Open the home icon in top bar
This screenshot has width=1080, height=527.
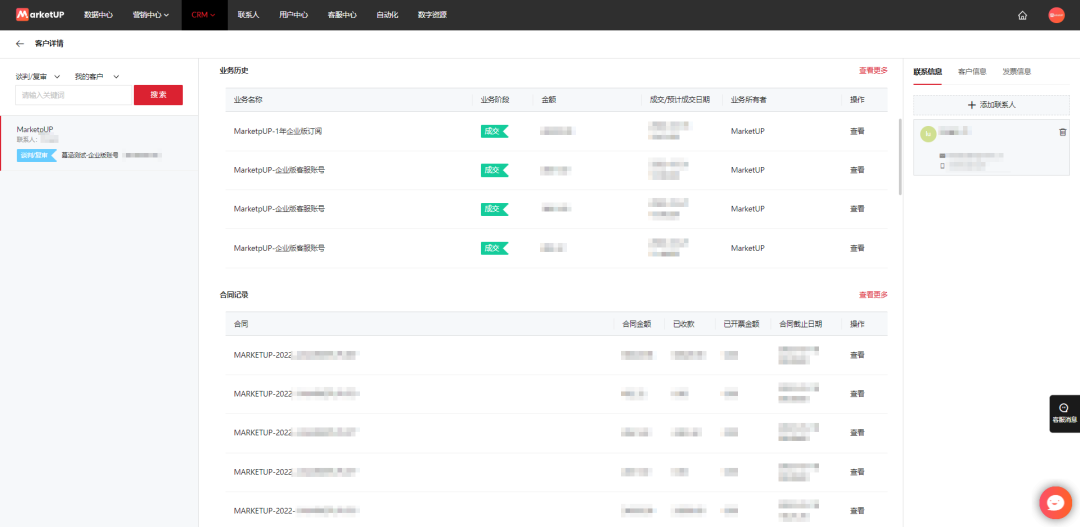tap(1022, 15)
